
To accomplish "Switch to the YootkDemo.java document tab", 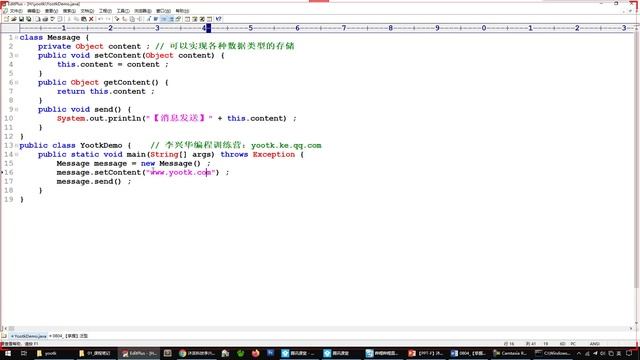I will point(29,336).
